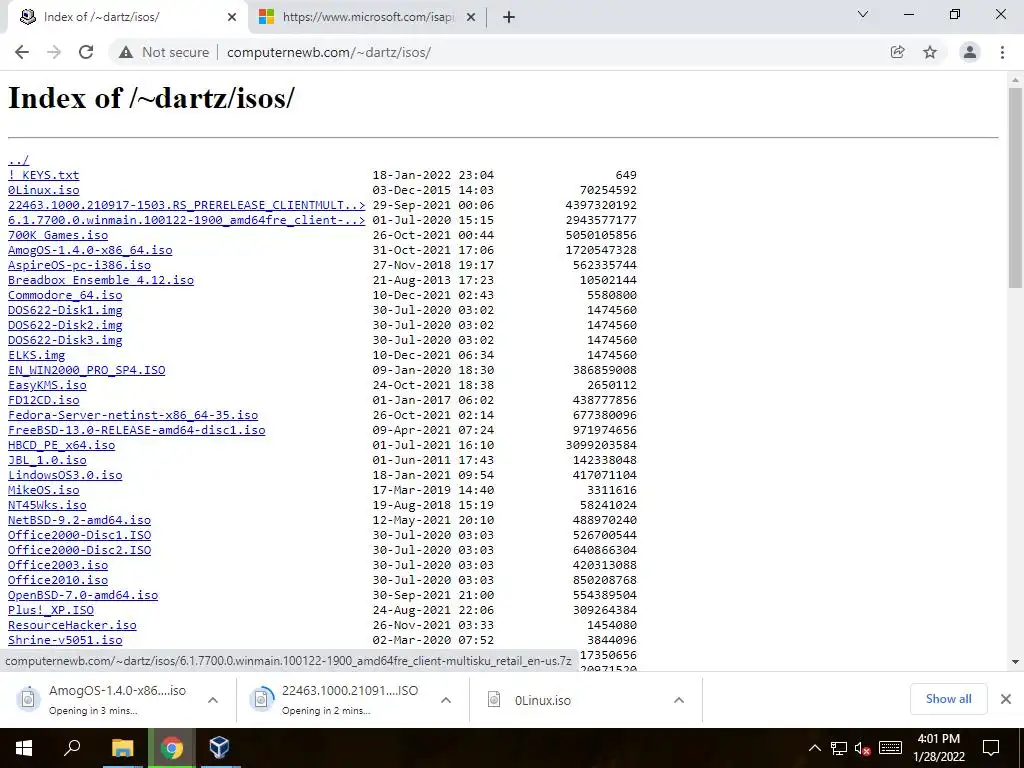Share this page using the share icon
Screen dimensions: 1024x768
897,52
